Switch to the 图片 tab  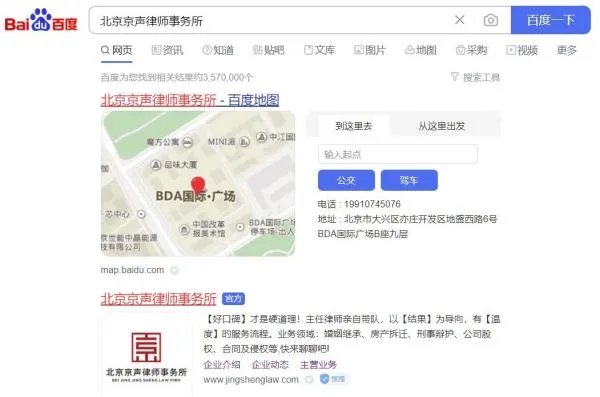[370, 50]
